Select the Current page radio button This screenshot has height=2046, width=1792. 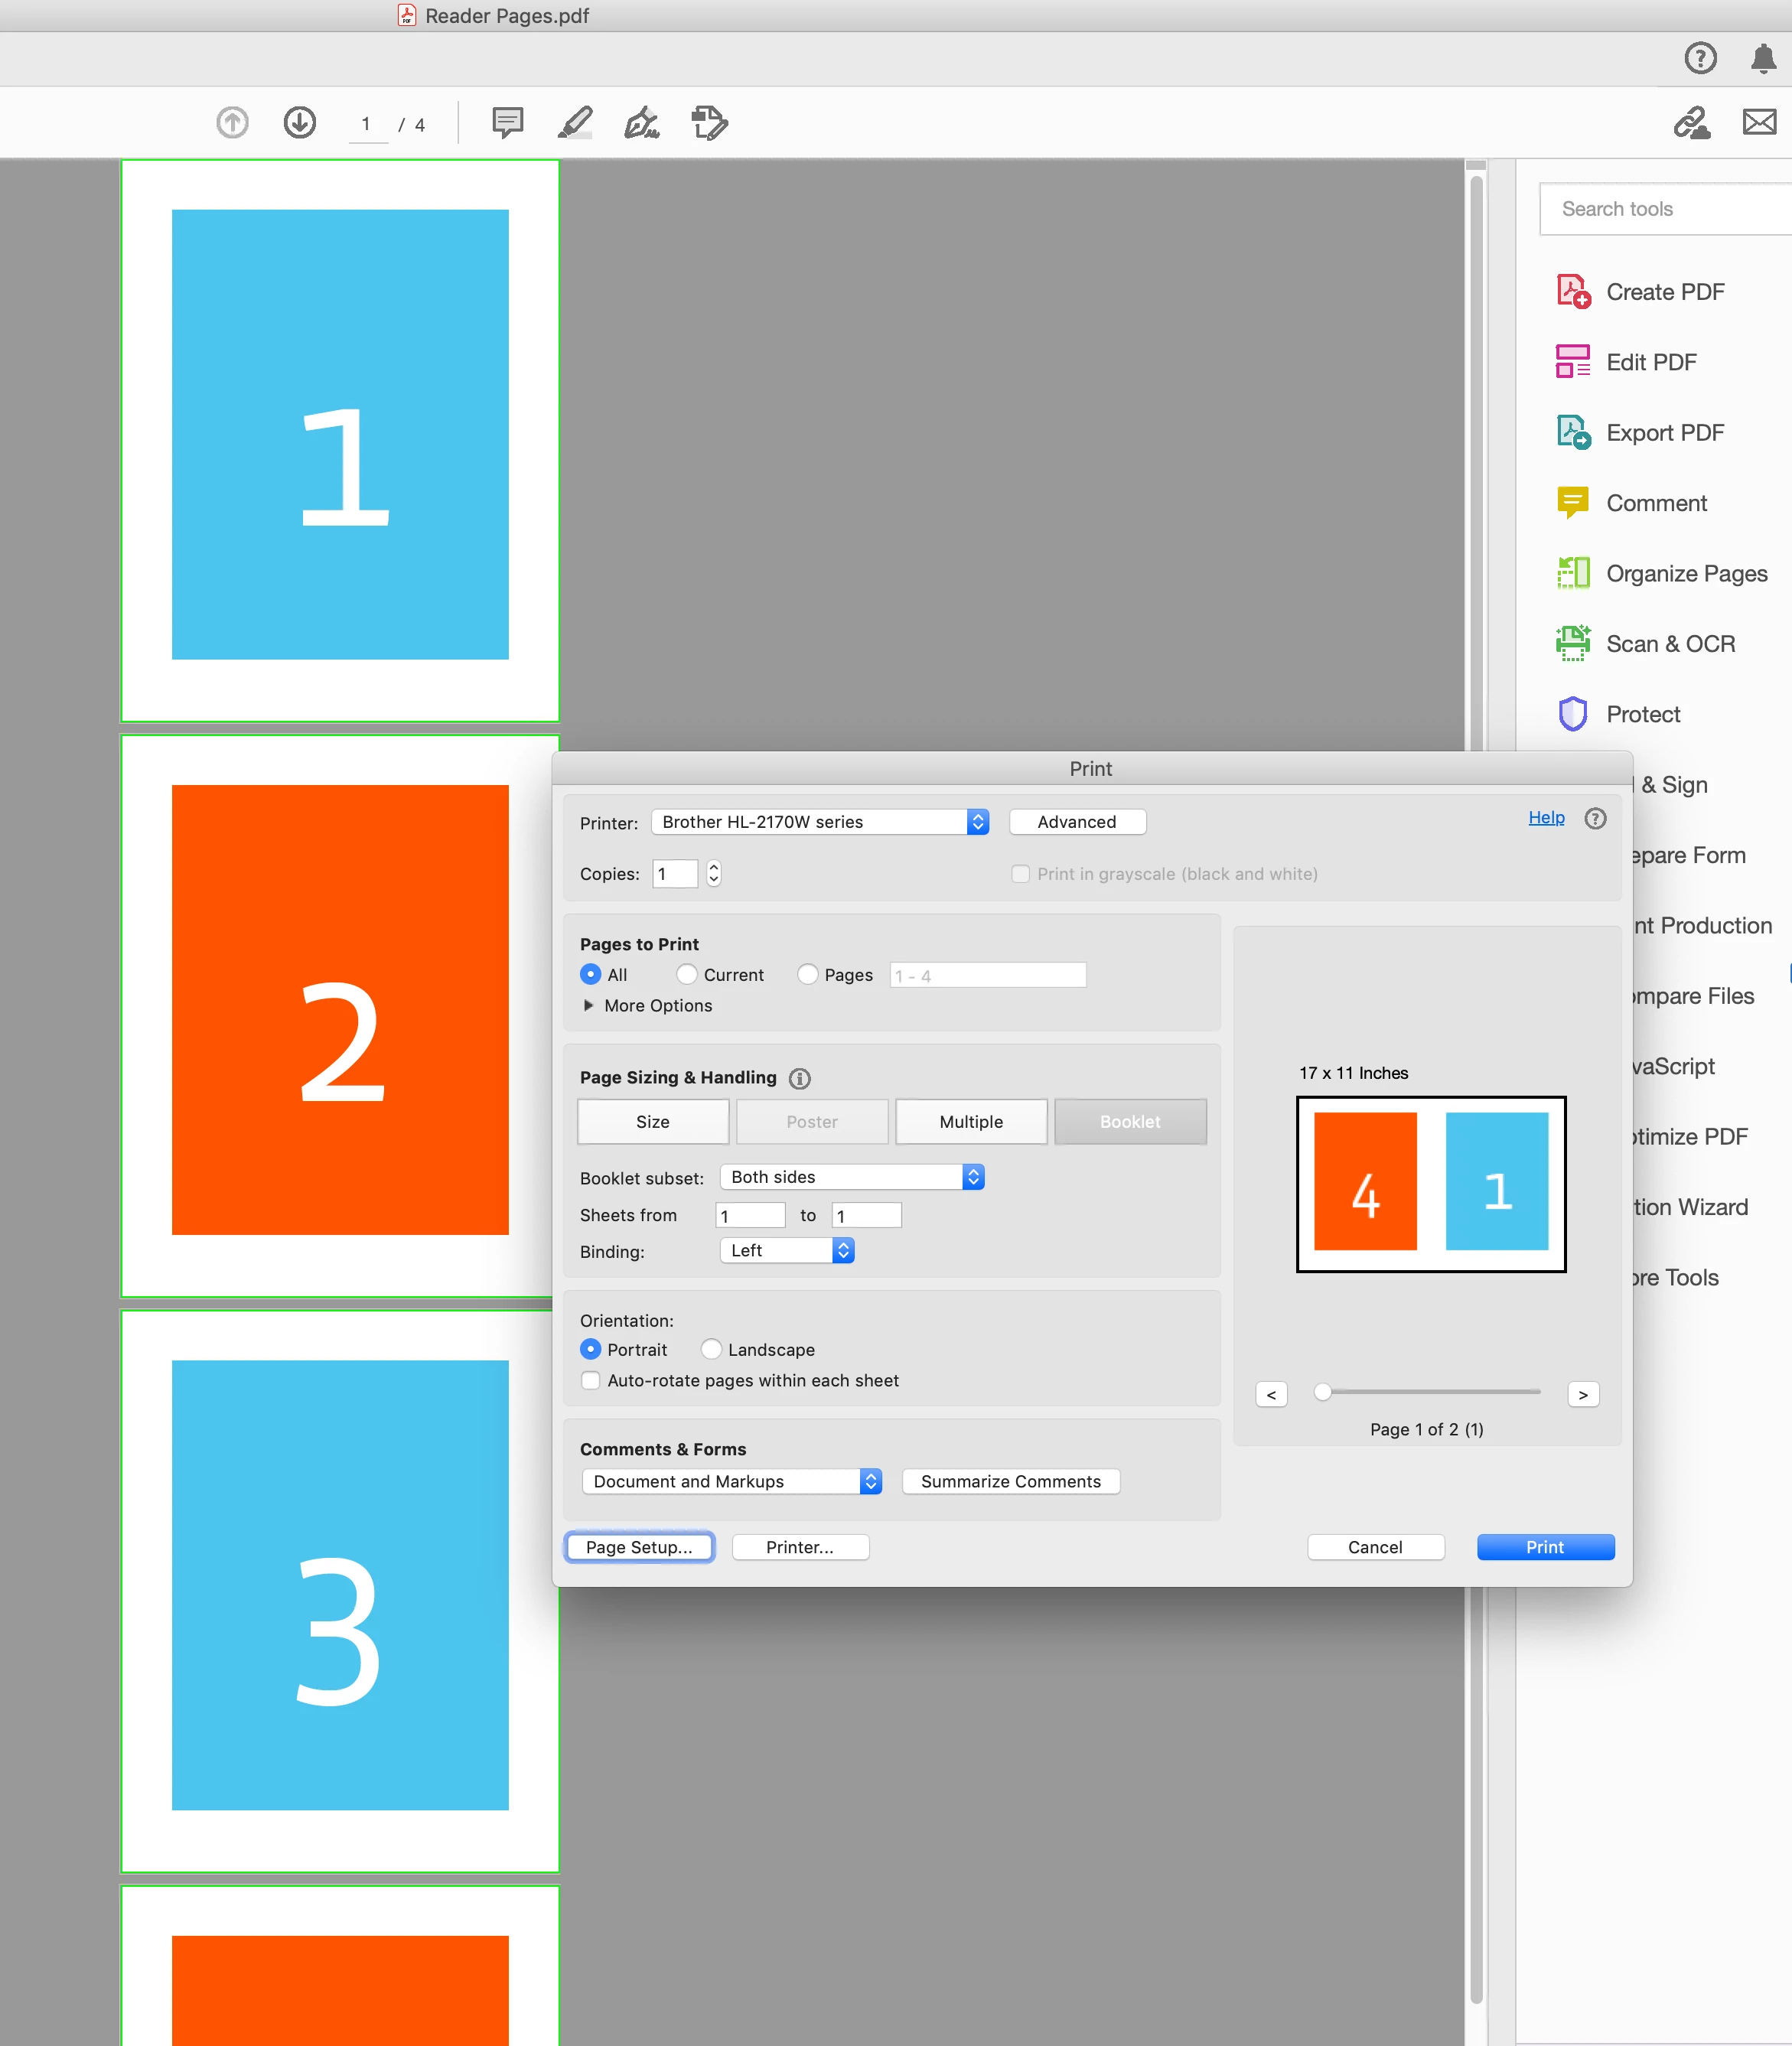pyautogui.click(x=687, y=974)
